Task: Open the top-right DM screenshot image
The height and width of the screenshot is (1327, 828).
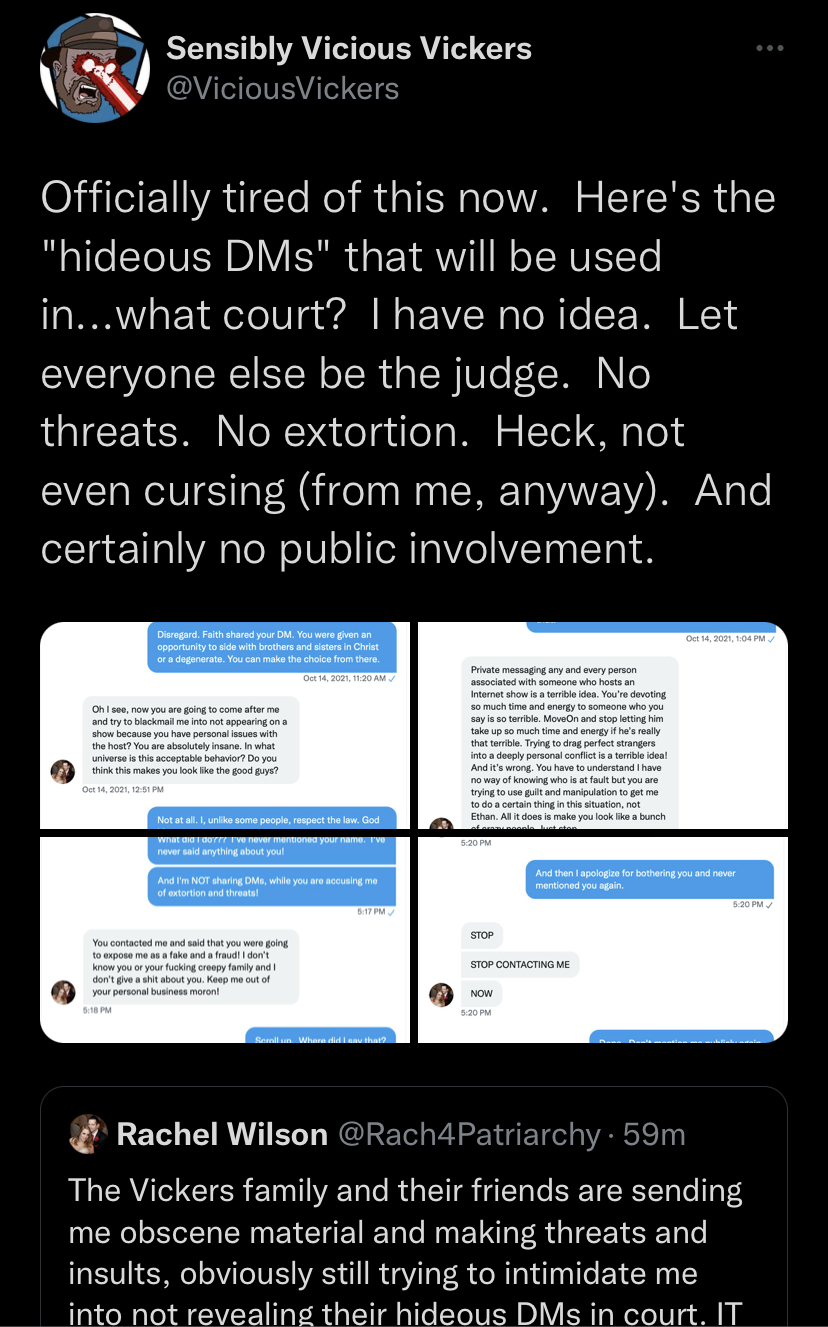Action: (603, 726)
